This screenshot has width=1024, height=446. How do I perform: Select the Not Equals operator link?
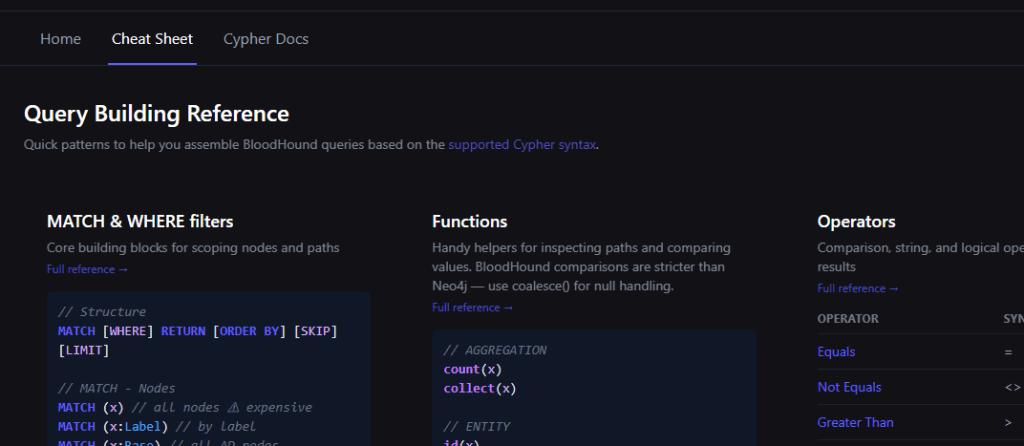pos(849,387)
